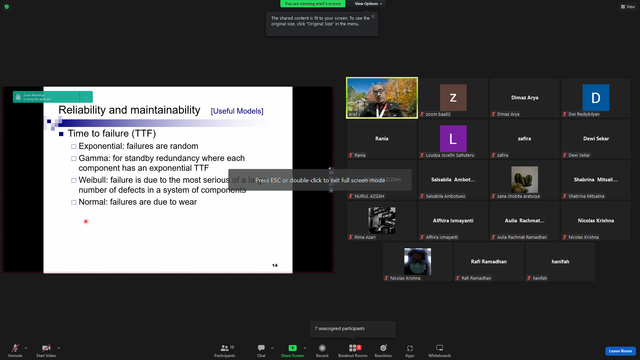Viewport: 640px width, 360px height.
Task: Click the muted mic icon on hanifah's tile
Action: coord(529,278)
